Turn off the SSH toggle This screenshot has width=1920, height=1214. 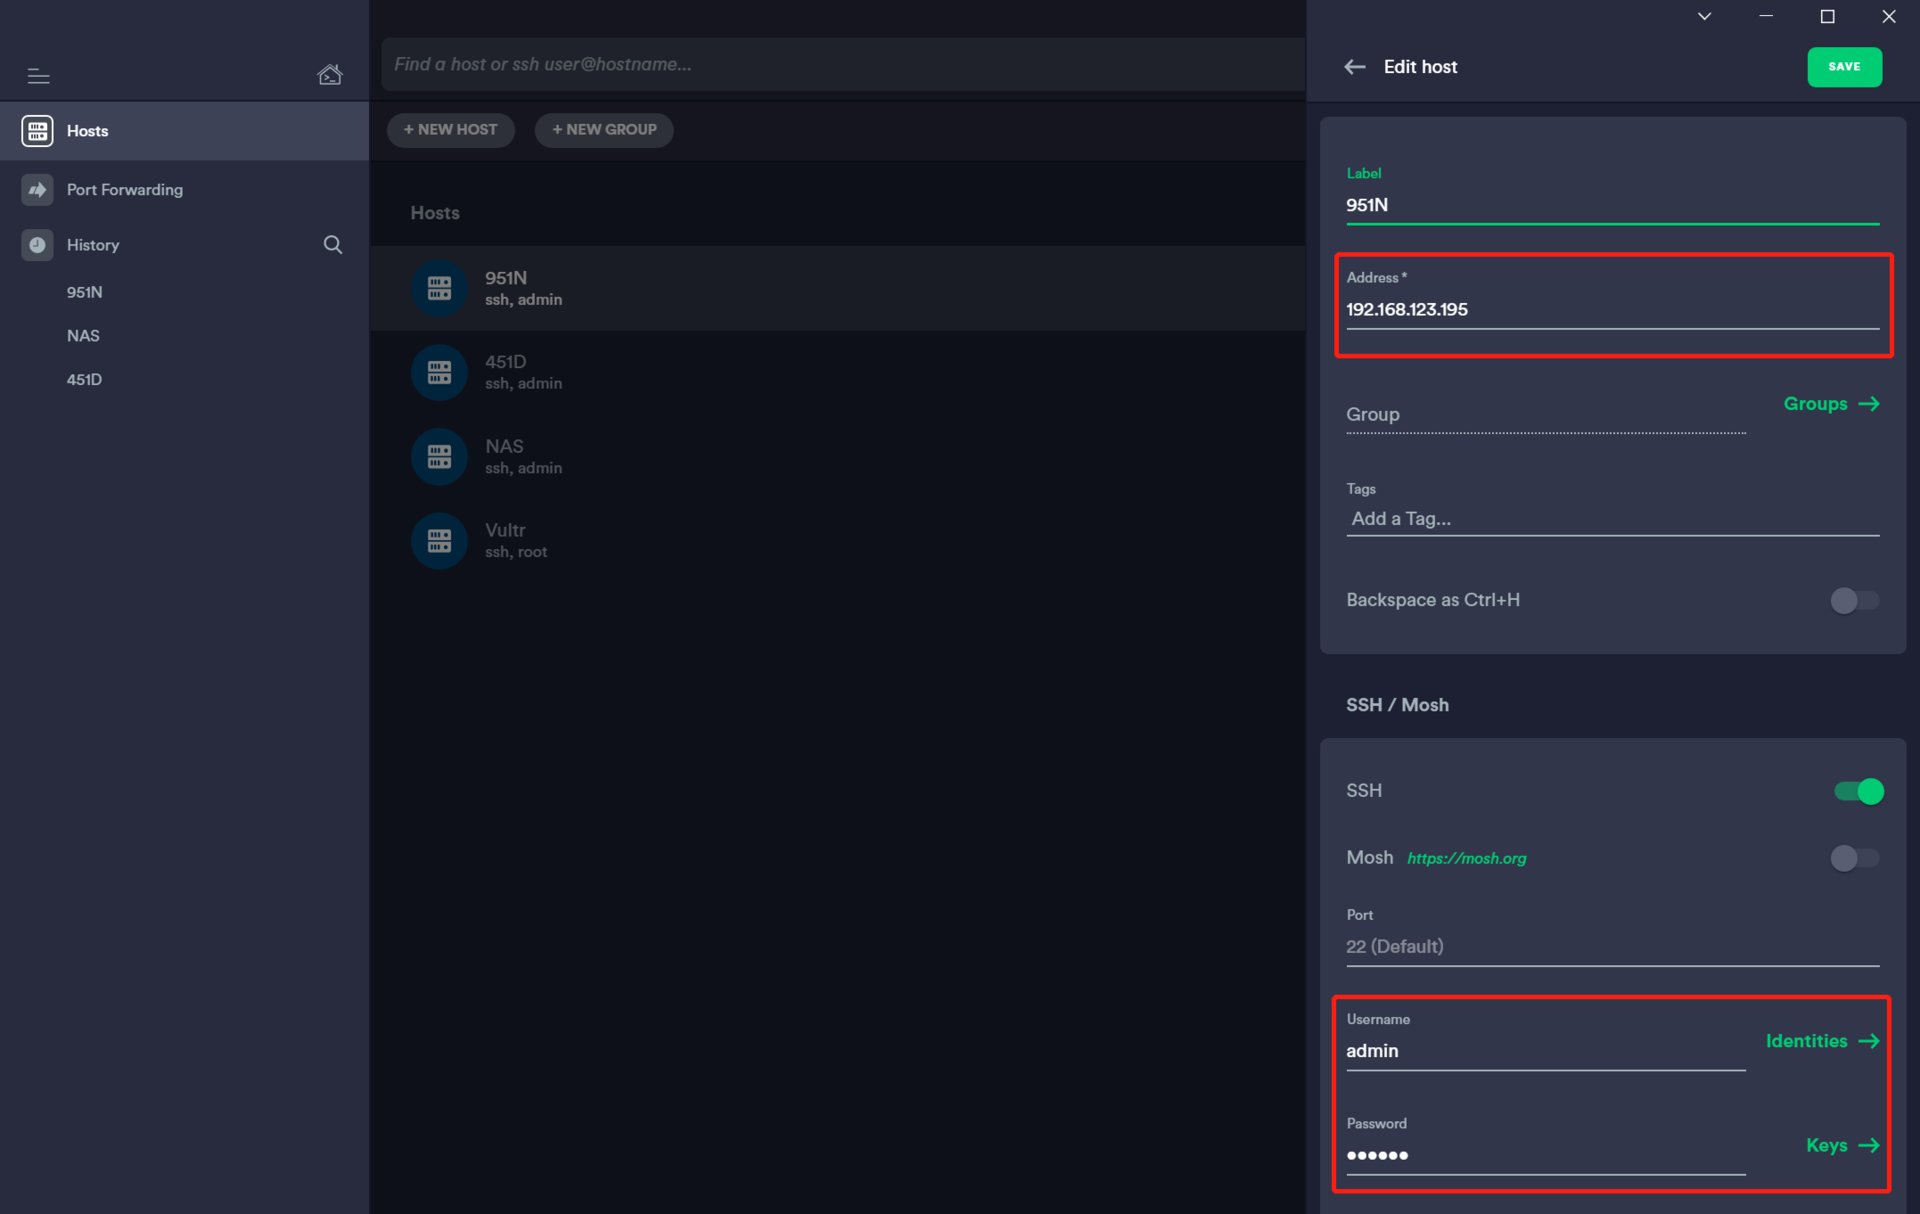(1858, 791)
